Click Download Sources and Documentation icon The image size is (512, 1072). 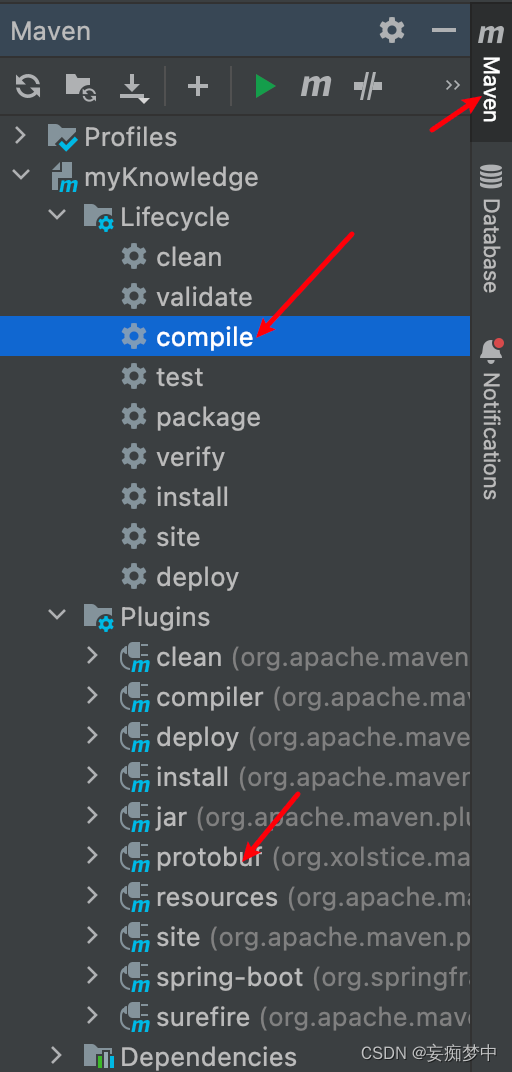pos(133,88)
